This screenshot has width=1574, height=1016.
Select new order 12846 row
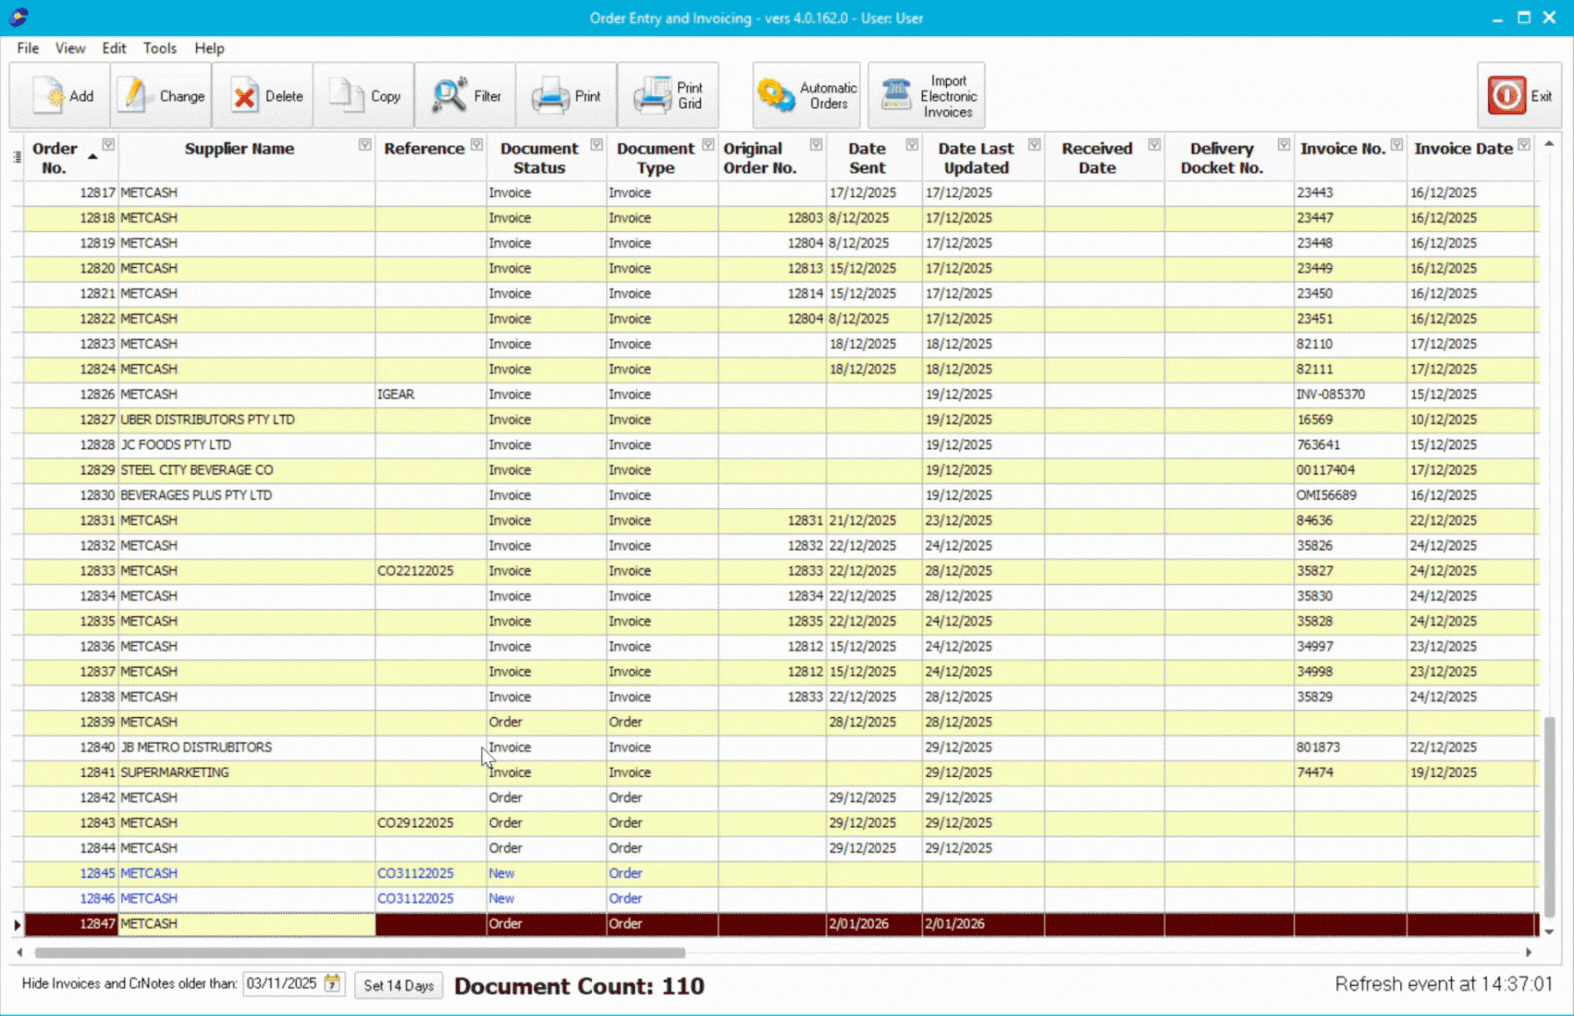780,898
